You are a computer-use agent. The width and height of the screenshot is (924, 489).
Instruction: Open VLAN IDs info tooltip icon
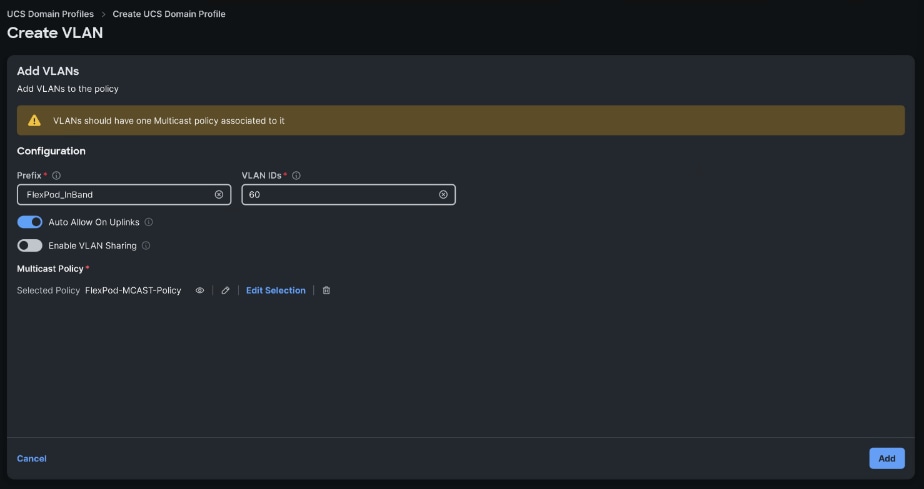(x=296, y=176)
